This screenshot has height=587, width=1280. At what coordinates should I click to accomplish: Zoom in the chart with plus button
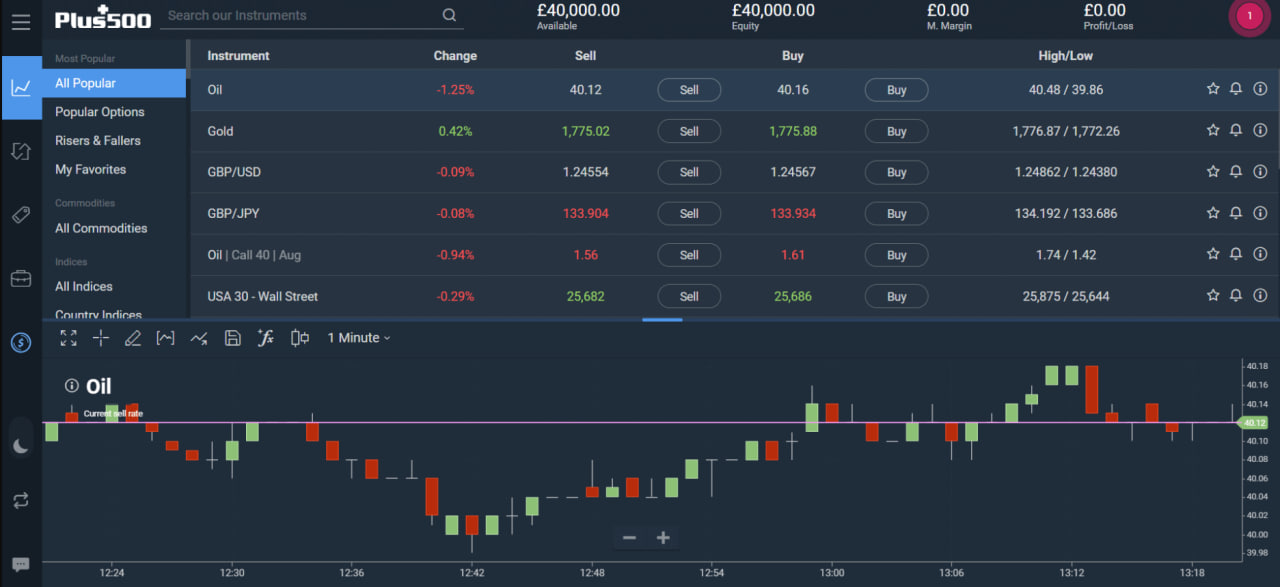pyautogui.click(x=663, y=538)
